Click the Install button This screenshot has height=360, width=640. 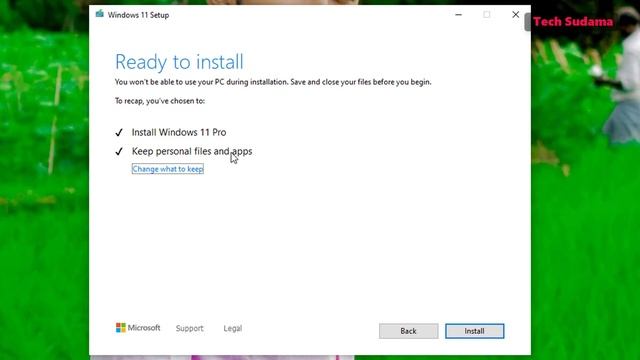(474, 331)
